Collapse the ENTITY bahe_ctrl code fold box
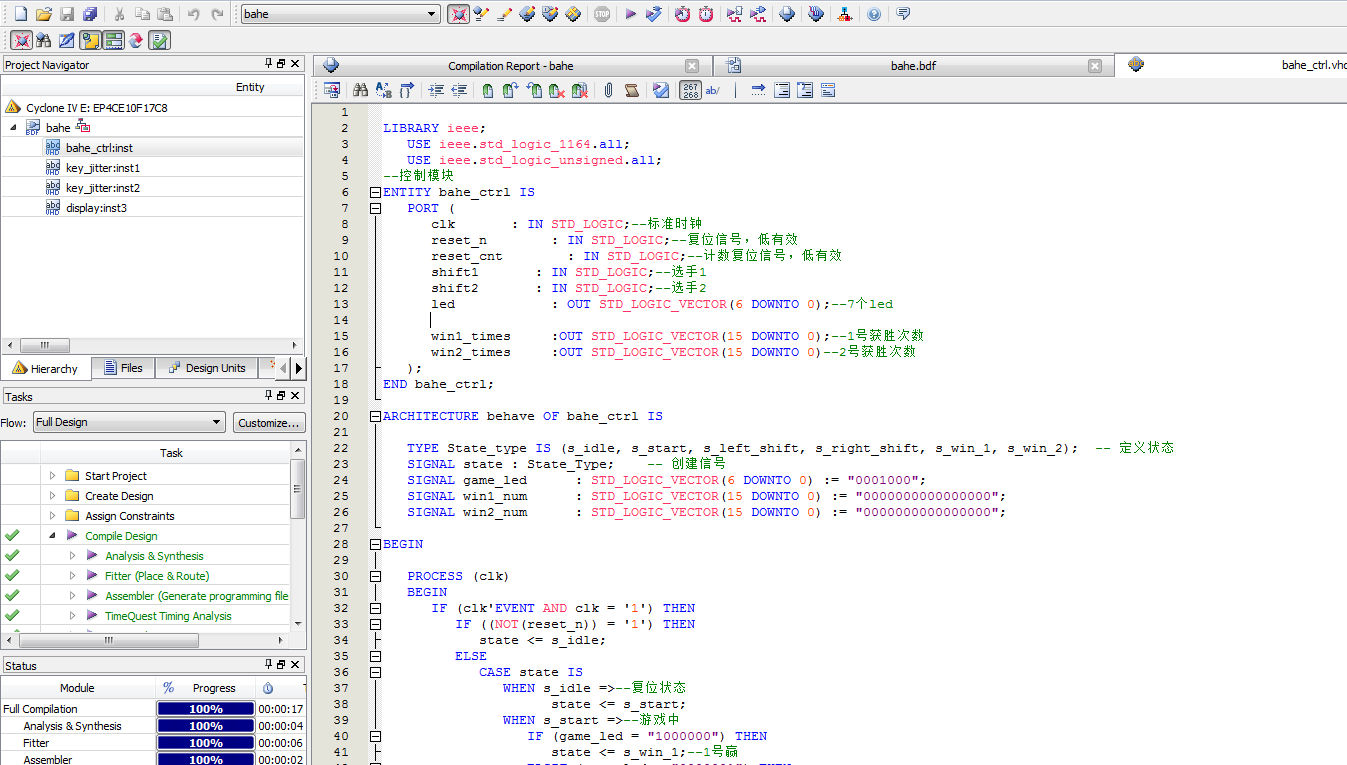Viewport: 1347px width, 765px height. coord(375,192)
